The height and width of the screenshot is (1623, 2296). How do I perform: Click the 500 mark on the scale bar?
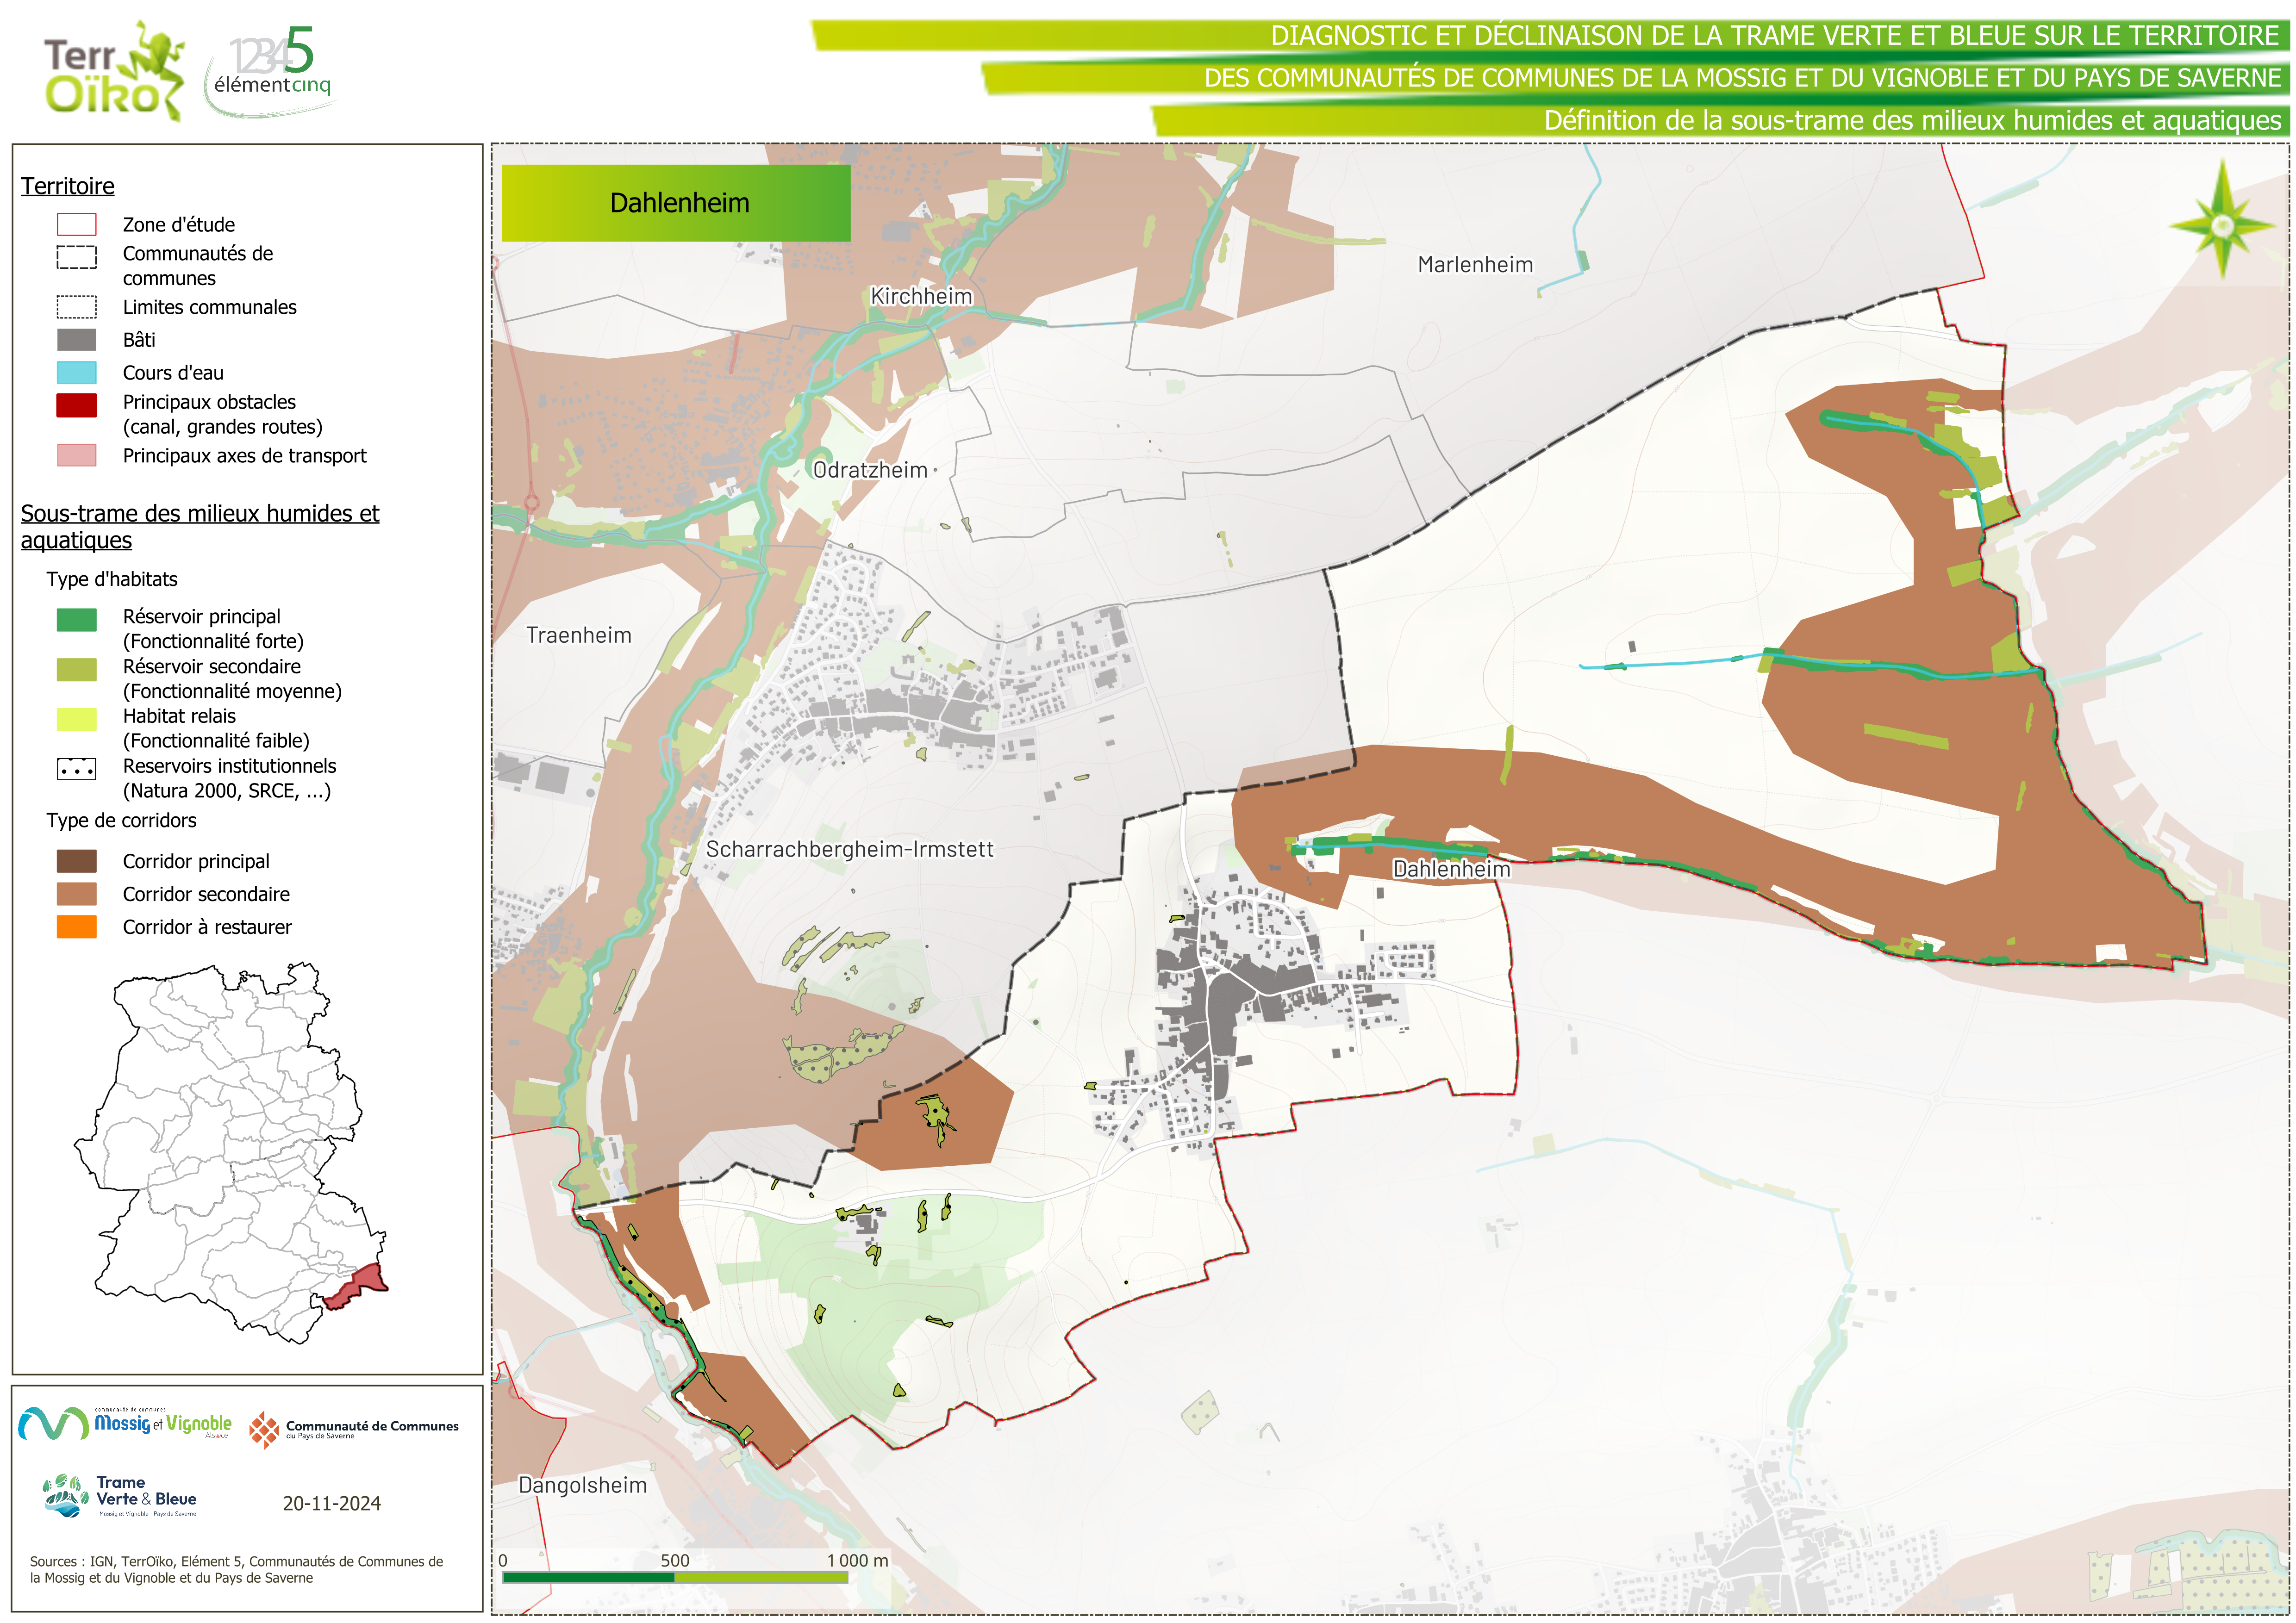point(675,1560)
